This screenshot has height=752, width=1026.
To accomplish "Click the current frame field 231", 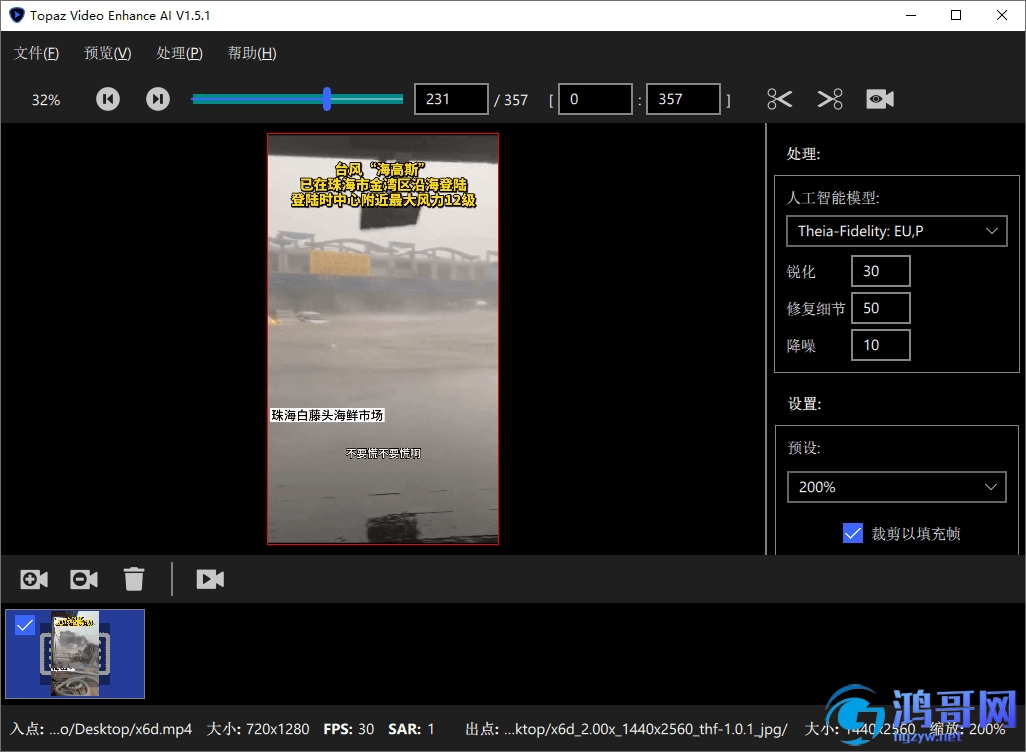I will [x=451, y=99].
